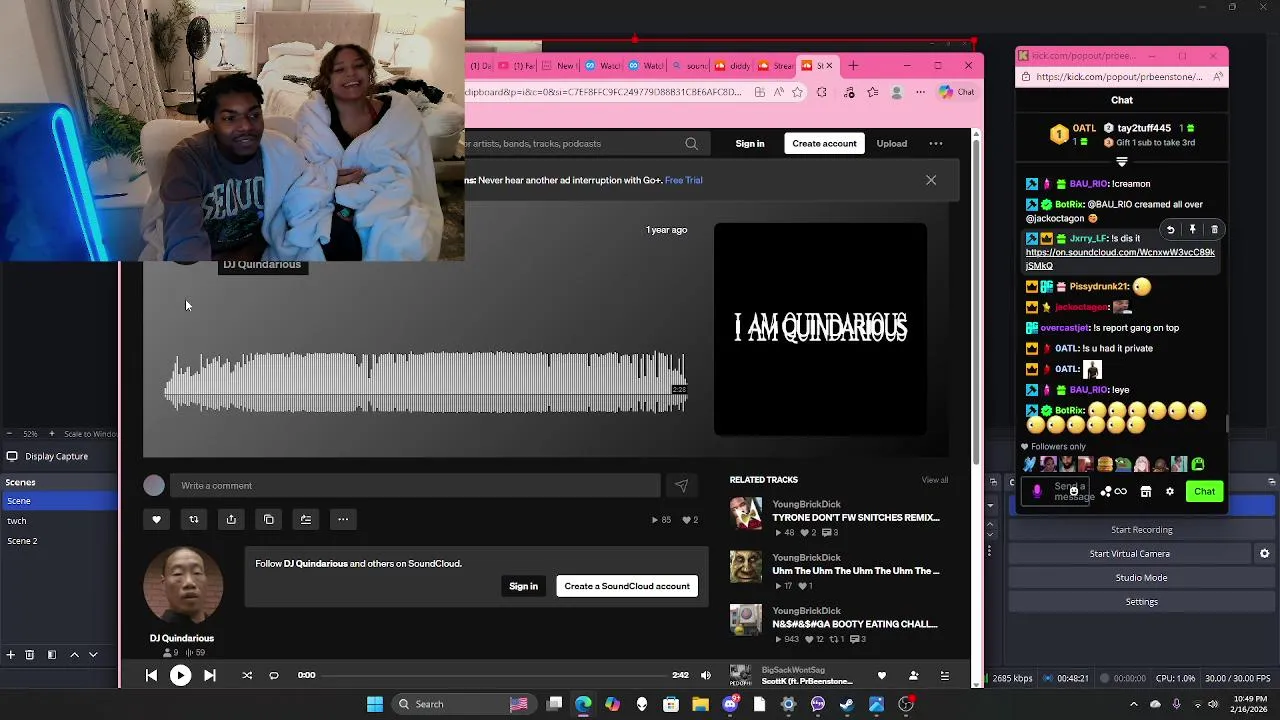Open Kick chat settings gear
The height and width of the screenshot is (720, 1280).
pos(1170,492)
